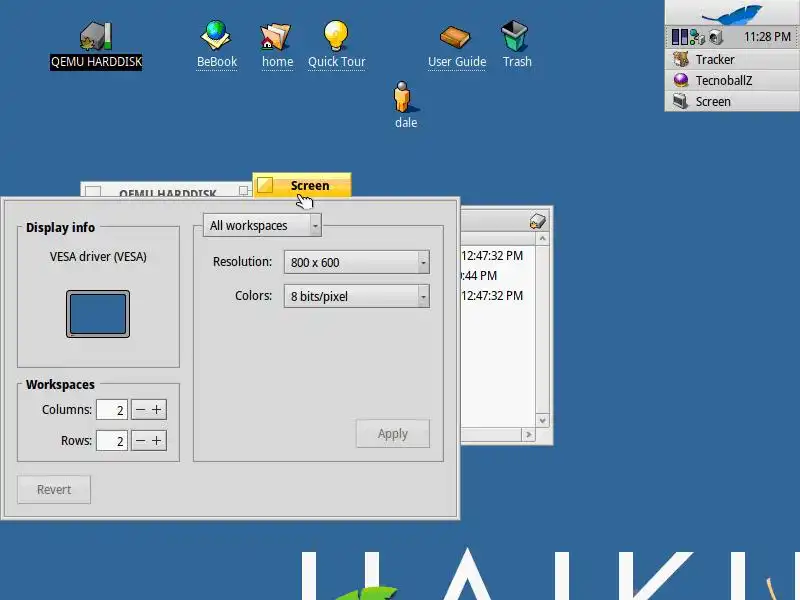800x600 pixels.
Task: Click the Columns number field
Action: (112, 410)
